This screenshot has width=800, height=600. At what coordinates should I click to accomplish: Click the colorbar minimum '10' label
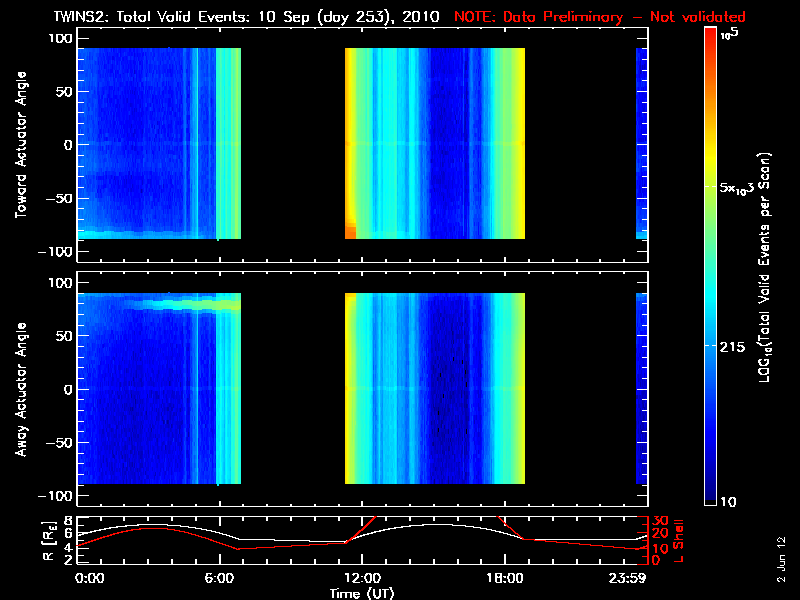(728, 502)
